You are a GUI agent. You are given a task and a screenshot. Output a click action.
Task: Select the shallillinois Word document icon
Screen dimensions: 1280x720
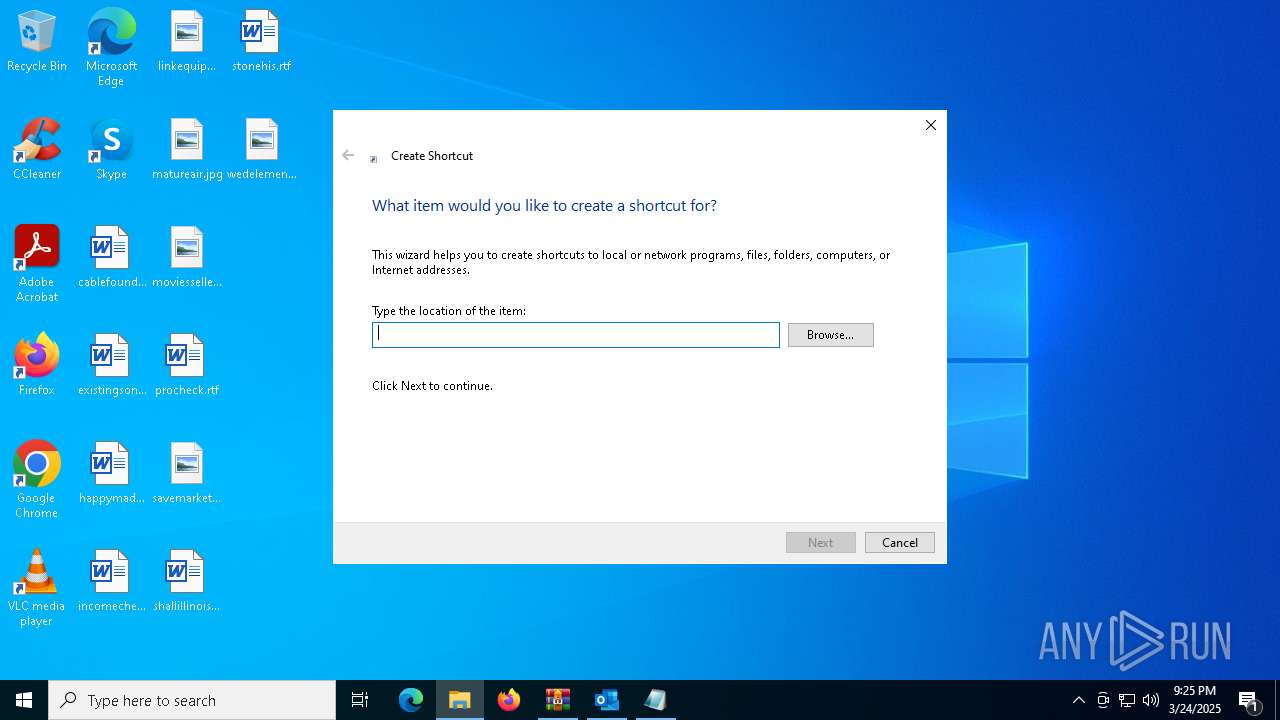pos(187,581)
